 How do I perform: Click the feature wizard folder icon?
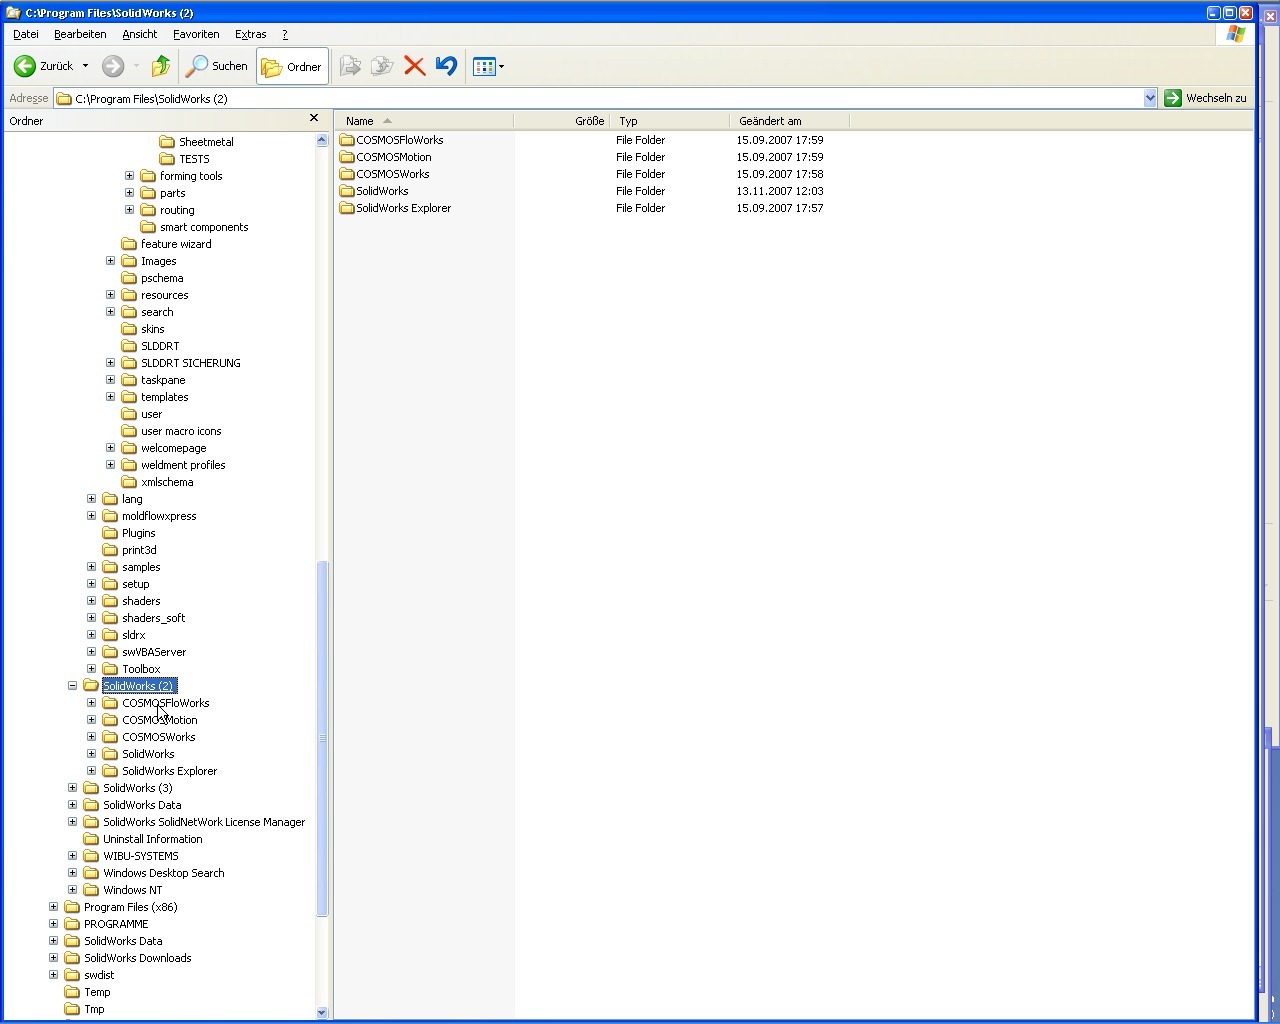coord(129,244)
